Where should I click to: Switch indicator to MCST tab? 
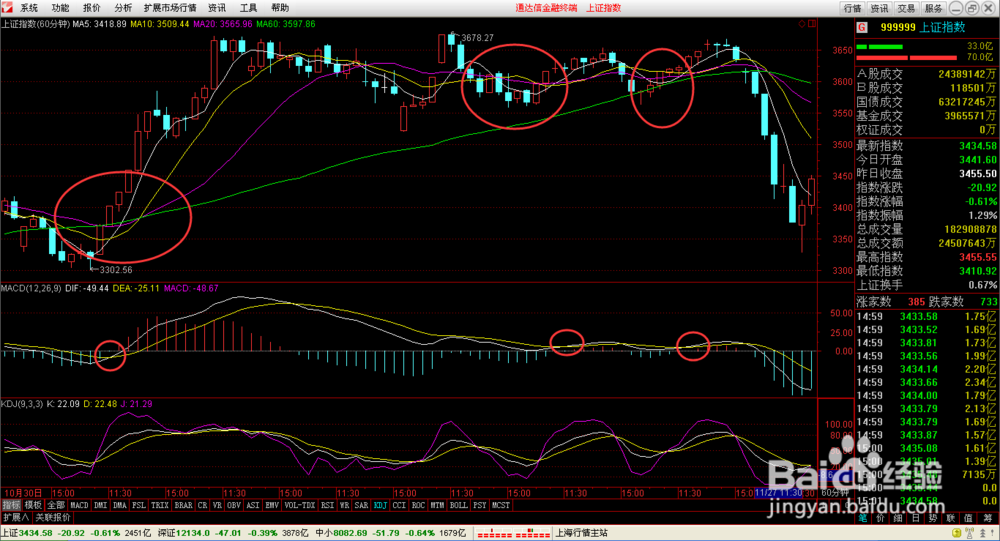click(x=501, y=505)
